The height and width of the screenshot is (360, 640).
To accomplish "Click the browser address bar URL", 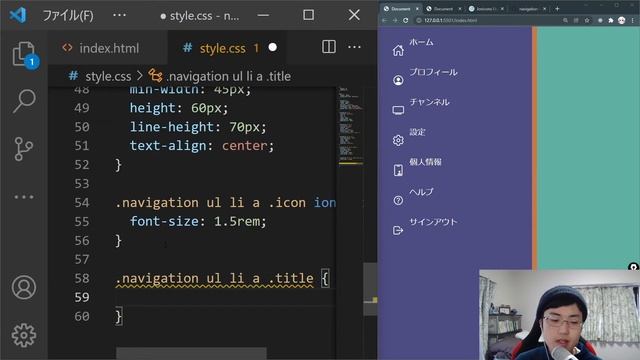I will tap(450, 20).
